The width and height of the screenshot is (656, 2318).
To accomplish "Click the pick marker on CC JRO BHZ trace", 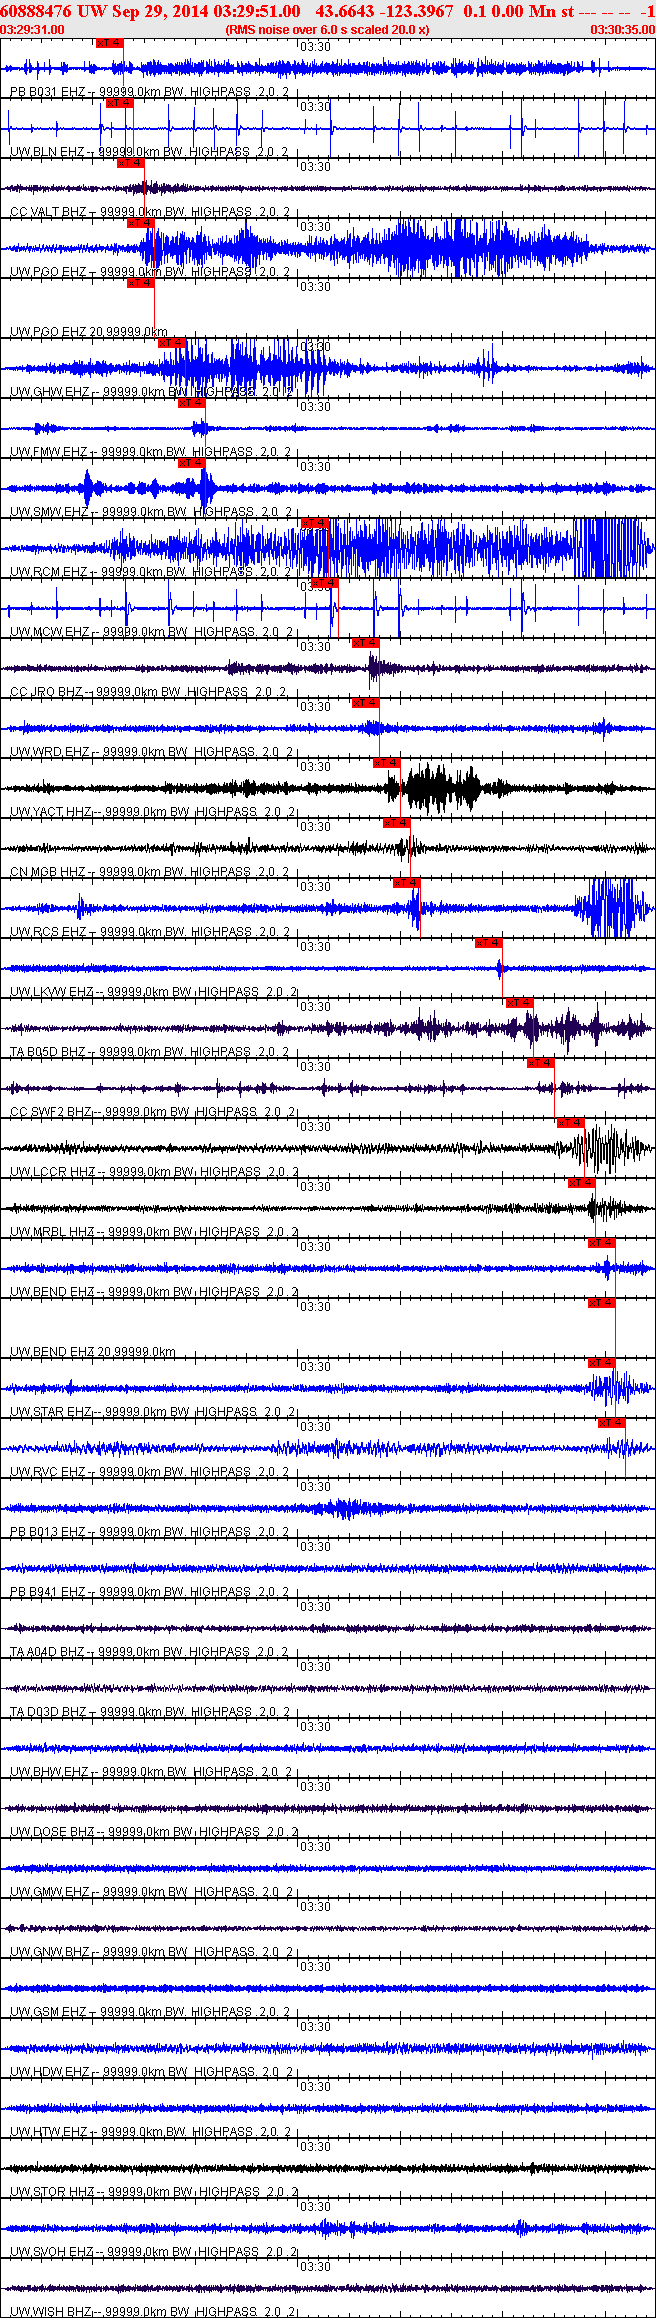I will coord(366,643).
